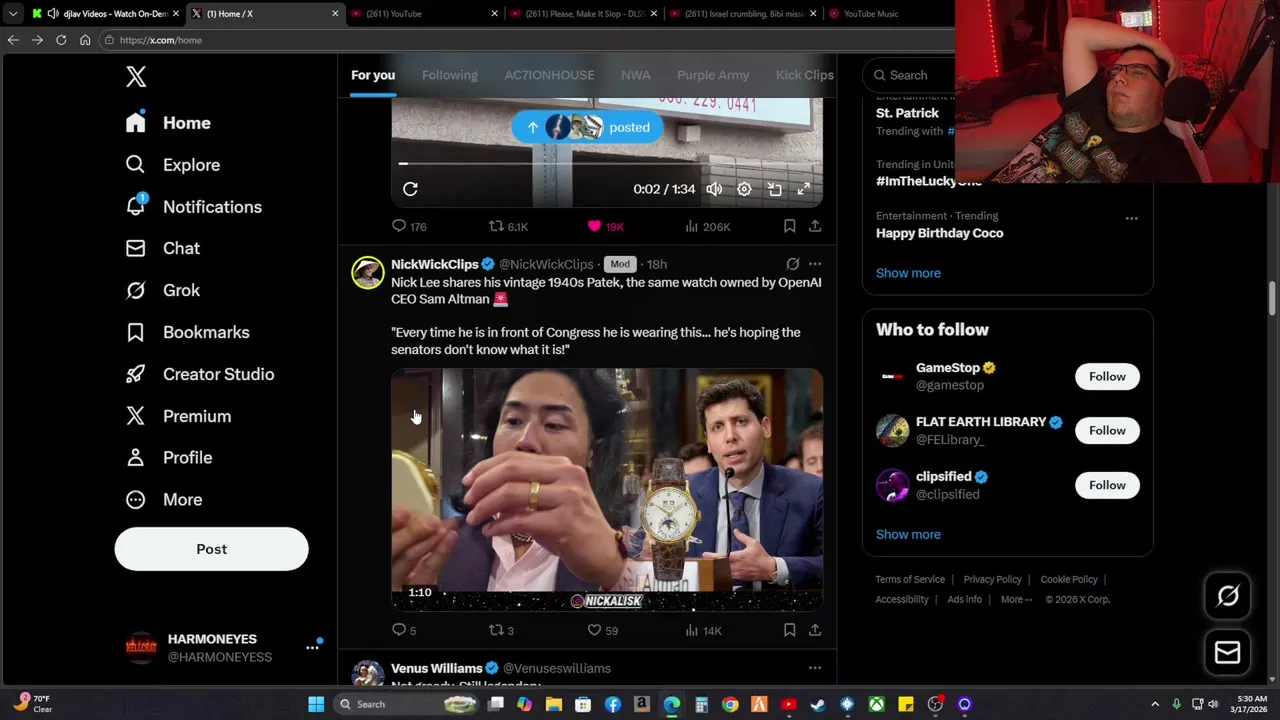Follow FLAT EARTH LIBRARY
Image resolution: width=1280 pixels, height=720 pixels.
1107,431
